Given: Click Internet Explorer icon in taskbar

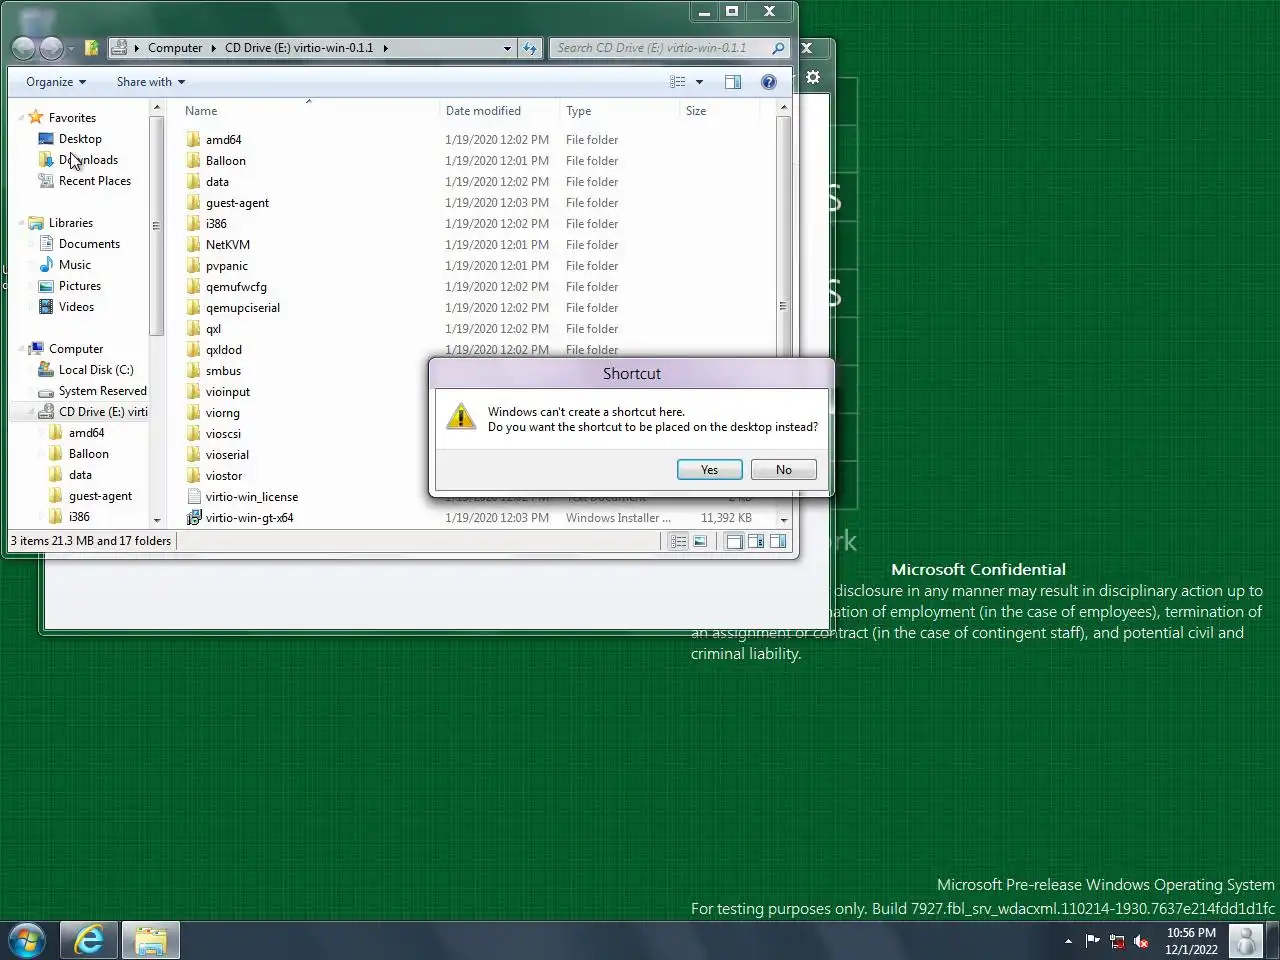Looking at the screenshot, I should point(89,941).
